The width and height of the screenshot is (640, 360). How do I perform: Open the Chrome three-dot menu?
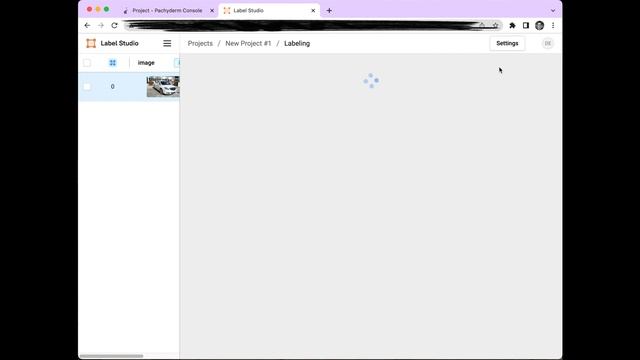click(553, 25)
